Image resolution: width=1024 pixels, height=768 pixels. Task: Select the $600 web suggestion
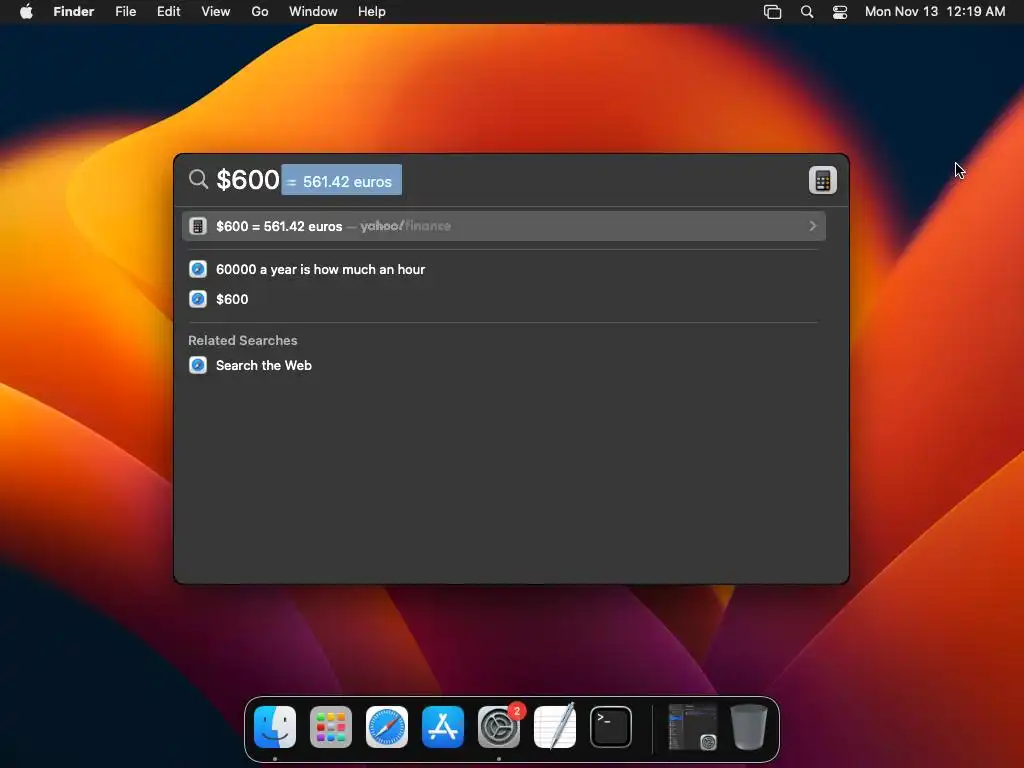coord(503,299)
